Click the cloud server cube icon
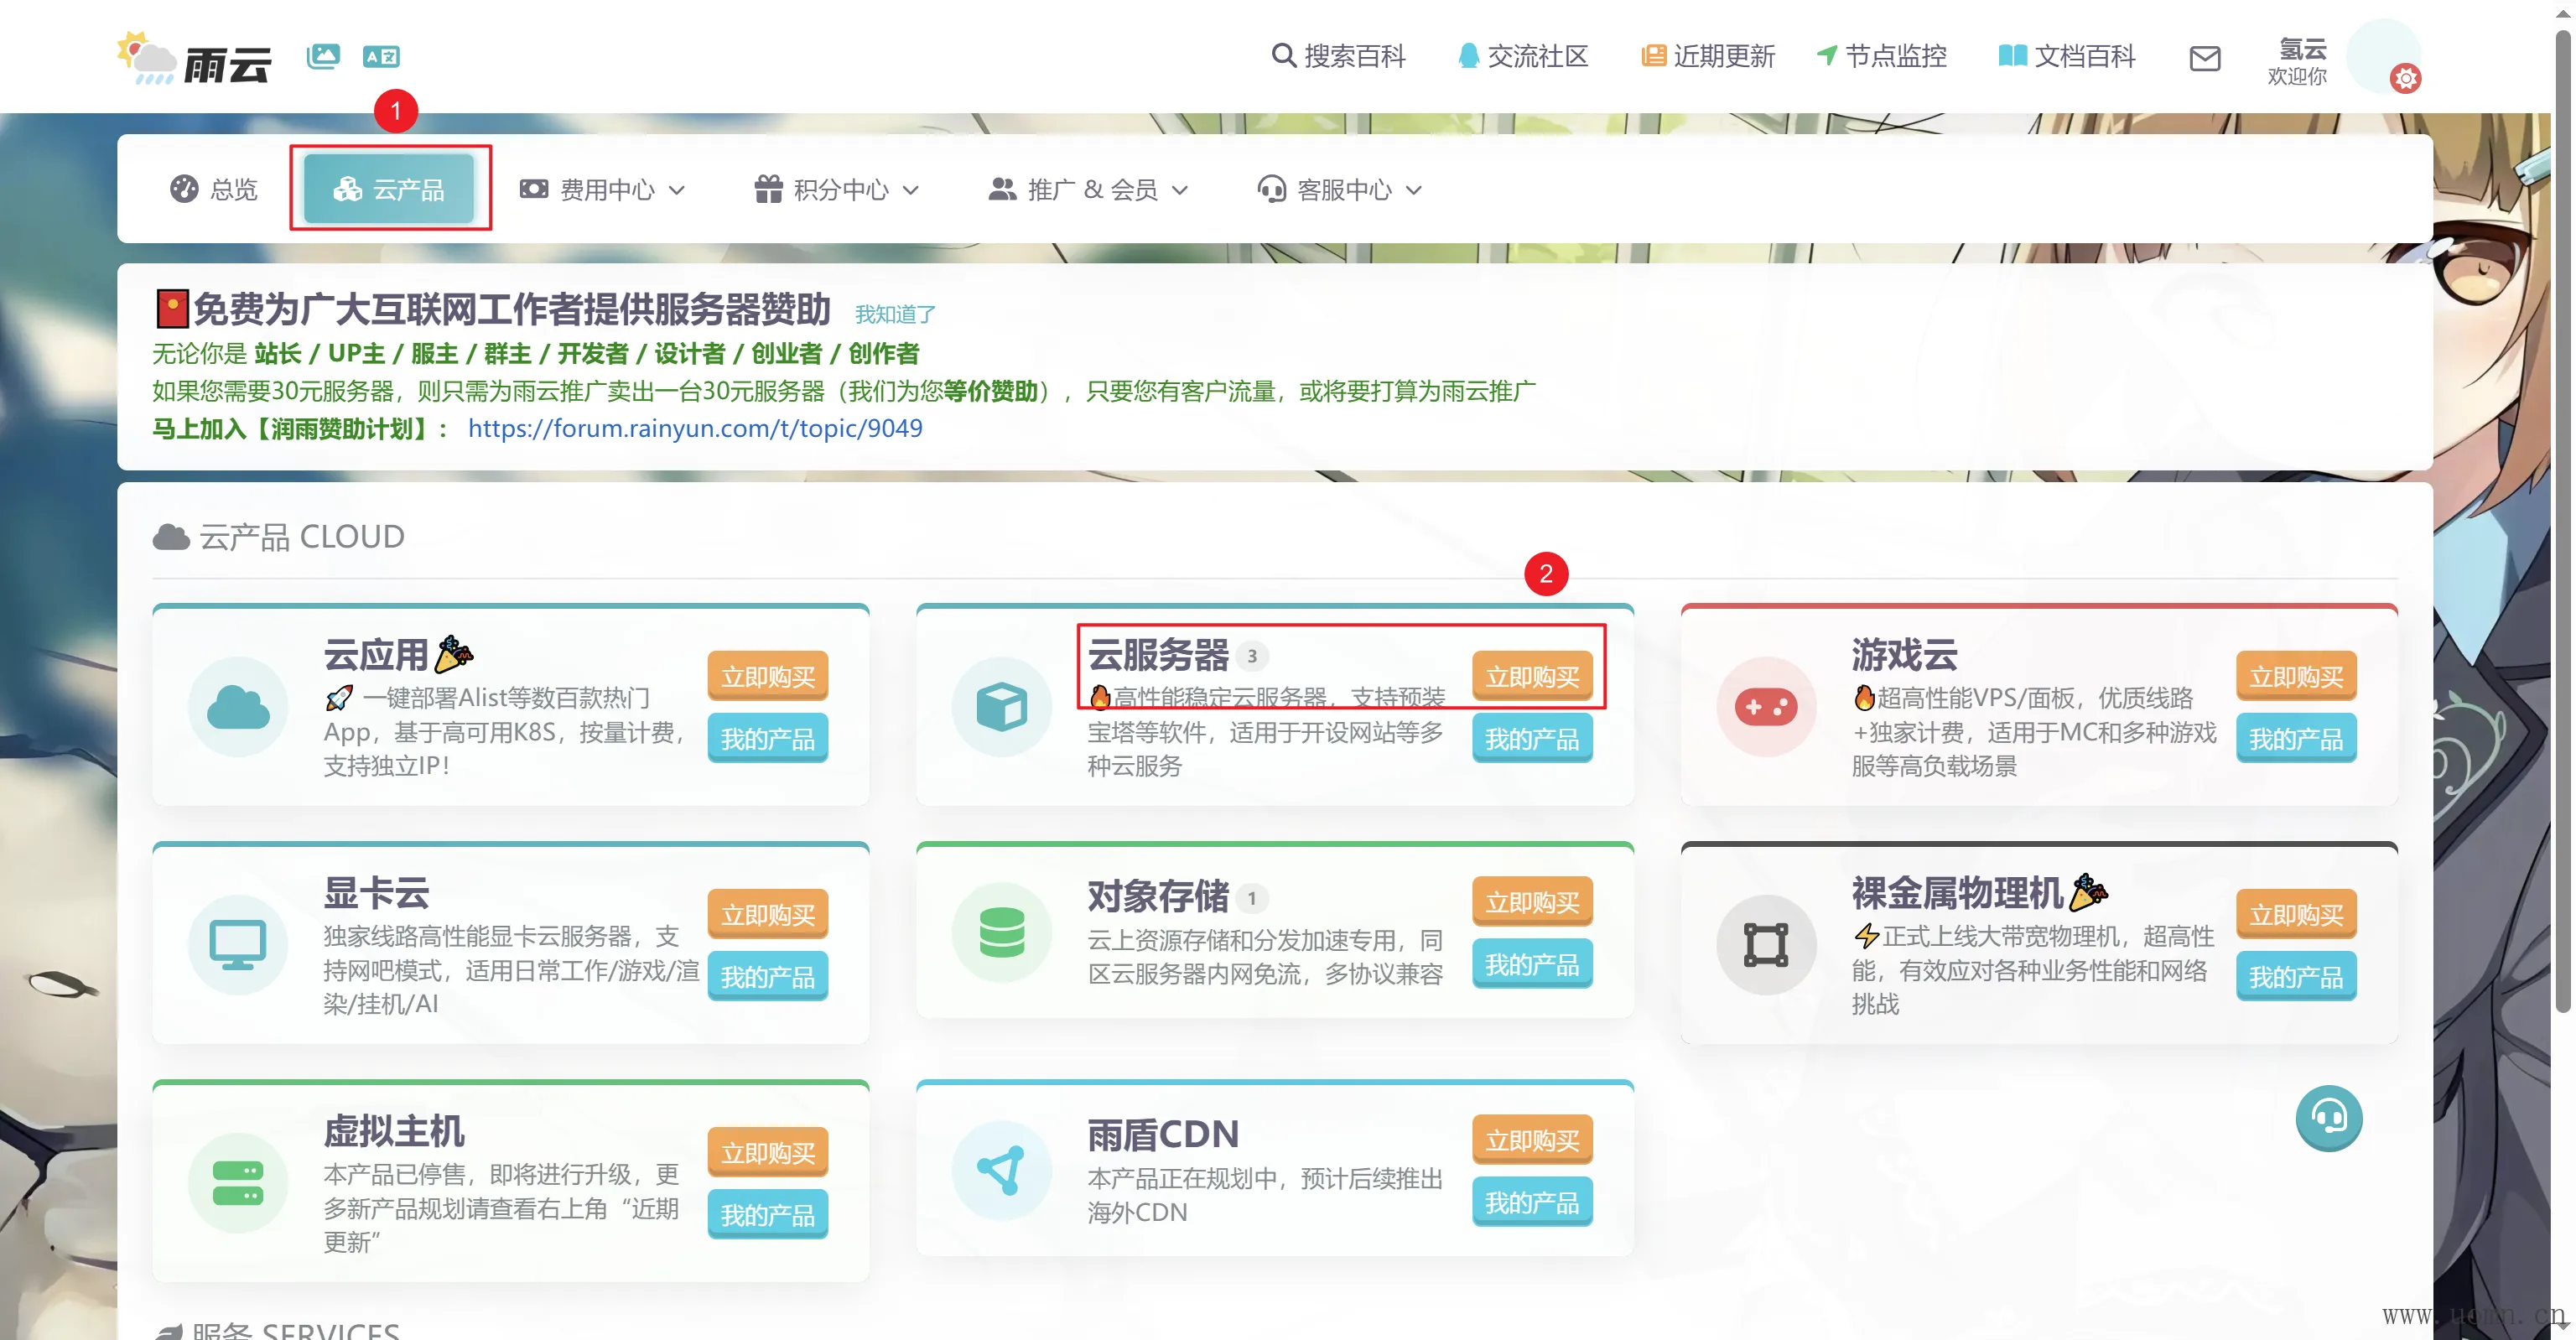This screenshot has height=1340, width=2576. tap(1001, 707)
